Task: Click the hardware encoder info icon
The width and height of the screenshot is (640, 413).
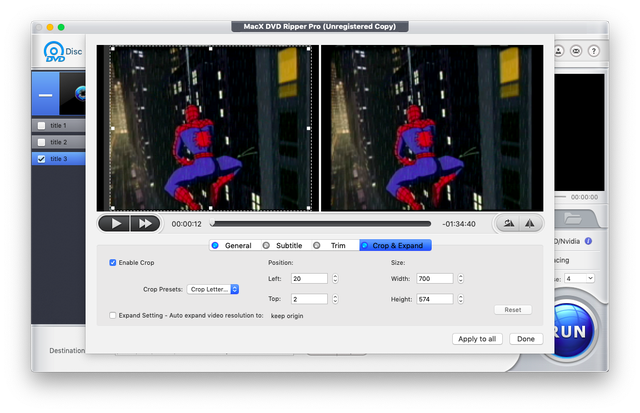Action: (x=588, y=241)
